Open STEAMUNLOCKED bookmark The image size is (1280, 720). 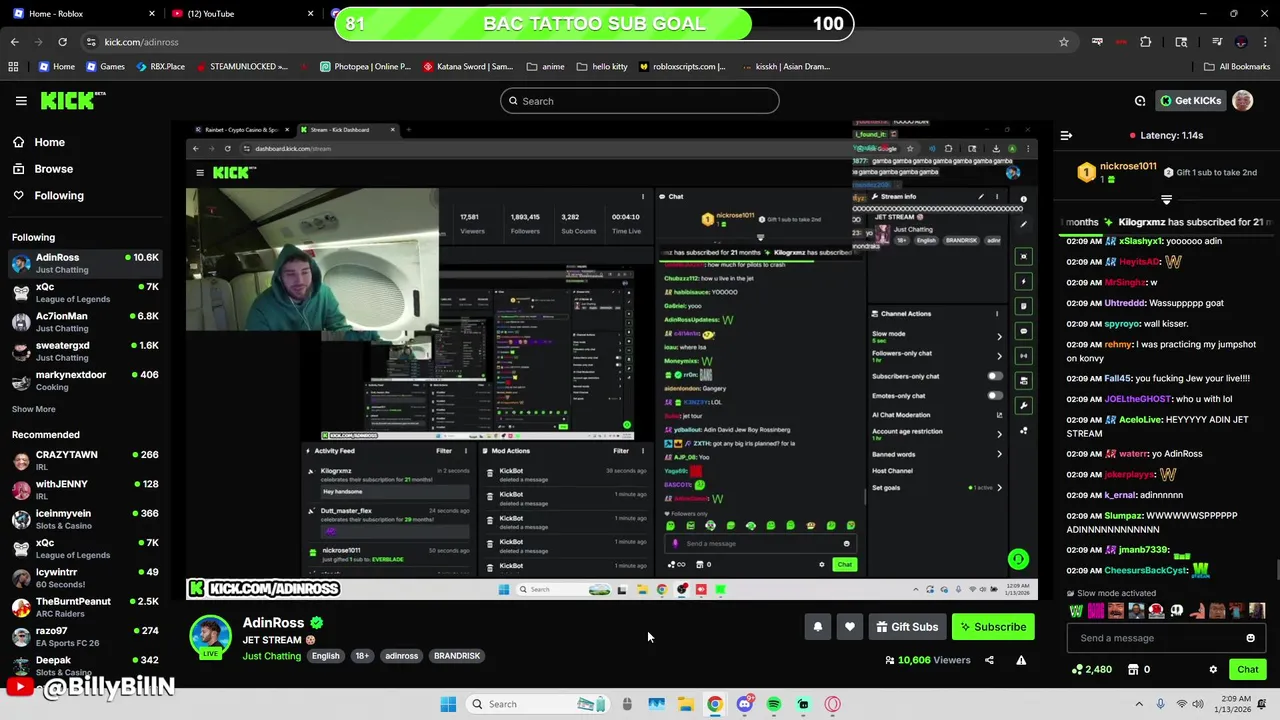241,67
